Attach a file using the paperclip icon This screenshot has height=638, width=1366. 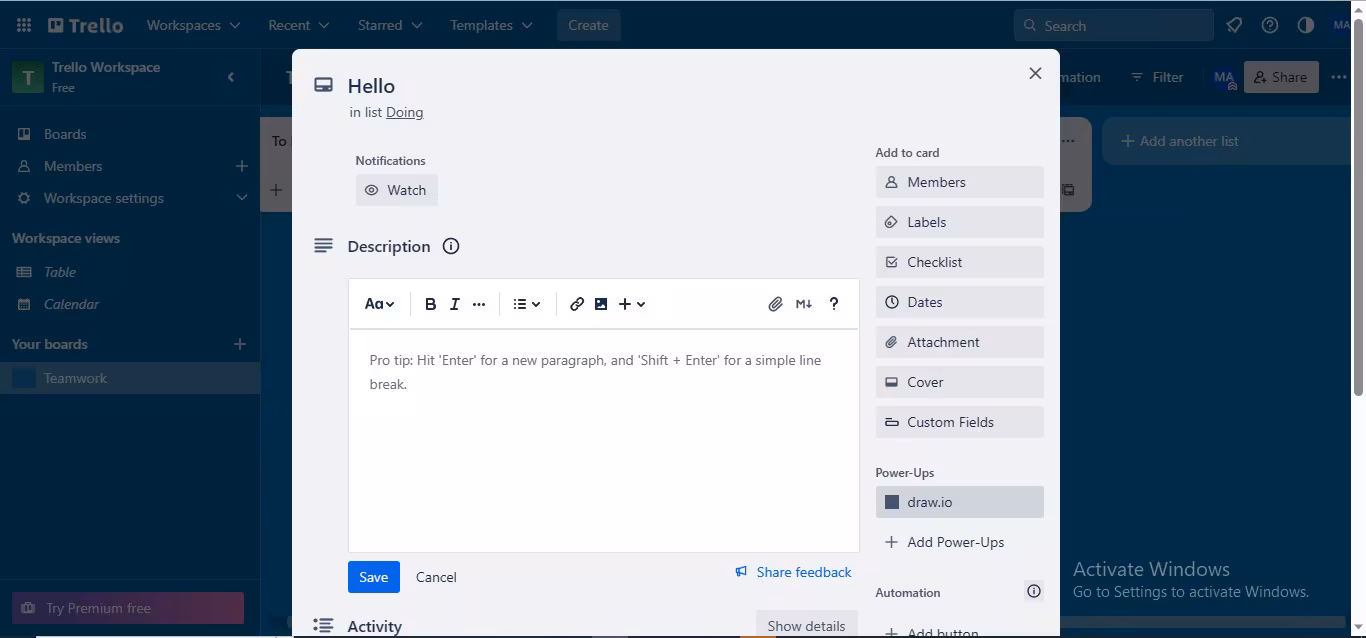tap(775, 304)
